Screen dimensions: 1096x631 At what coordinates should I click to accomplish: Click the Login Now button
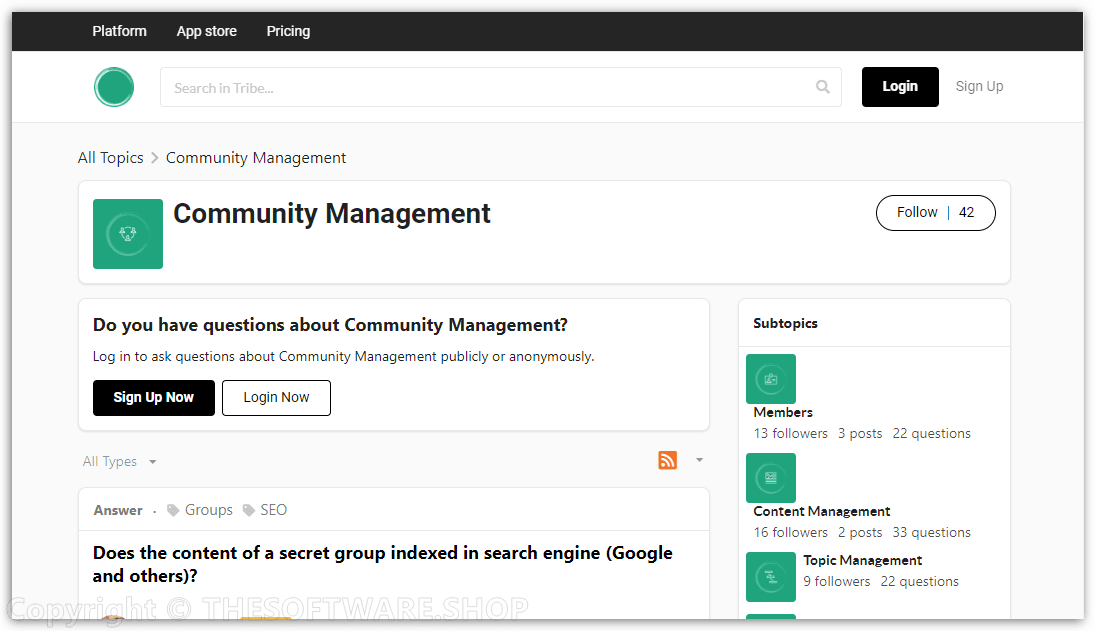[276, 398]
